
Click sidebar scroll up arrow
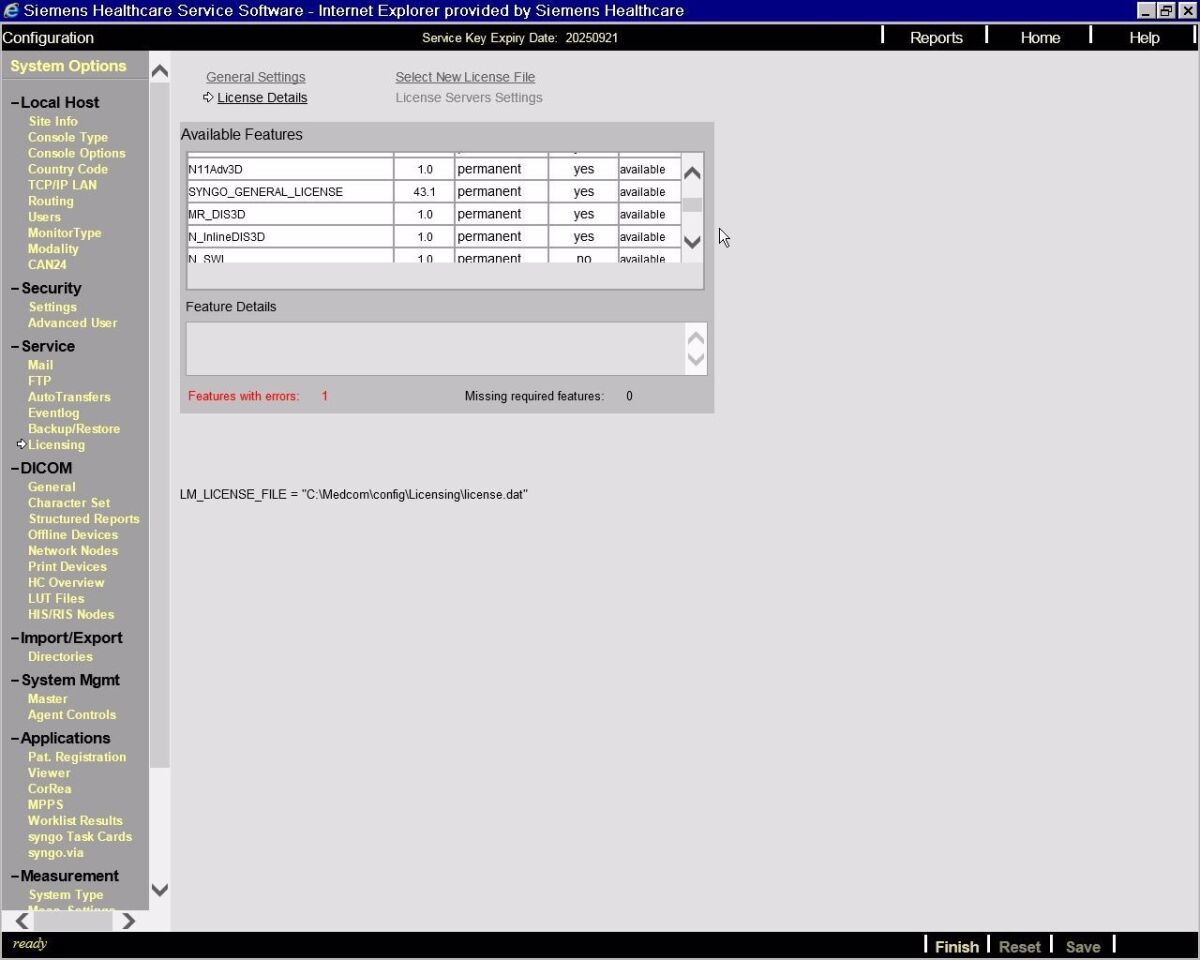coord(159,71)
